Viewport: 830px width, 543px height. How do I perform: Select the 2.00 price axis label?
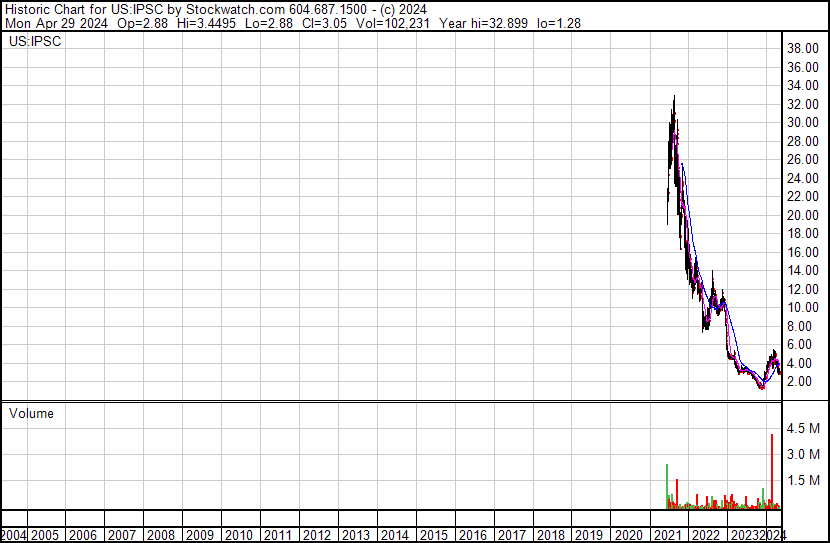click(801, 382)
